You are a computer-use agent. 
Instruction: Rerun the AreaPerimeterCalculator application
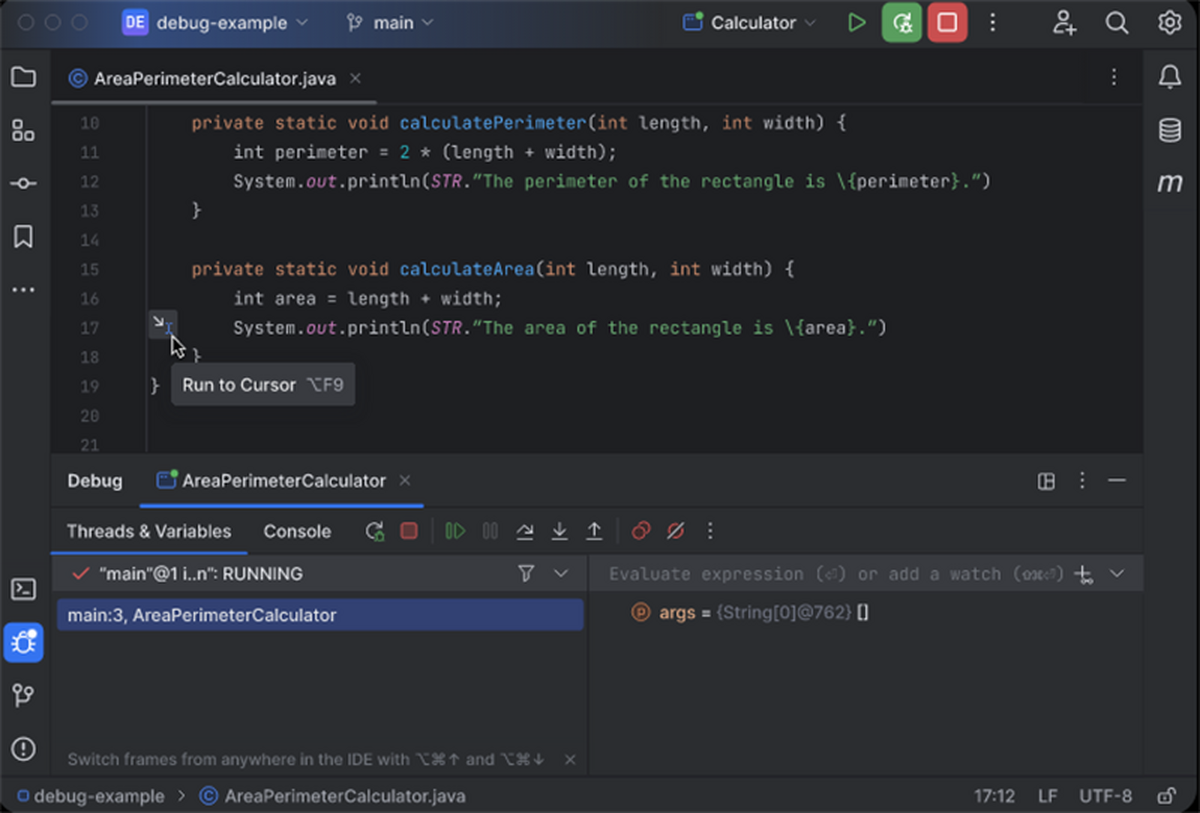pyautogui.click(x=374, y=531)
